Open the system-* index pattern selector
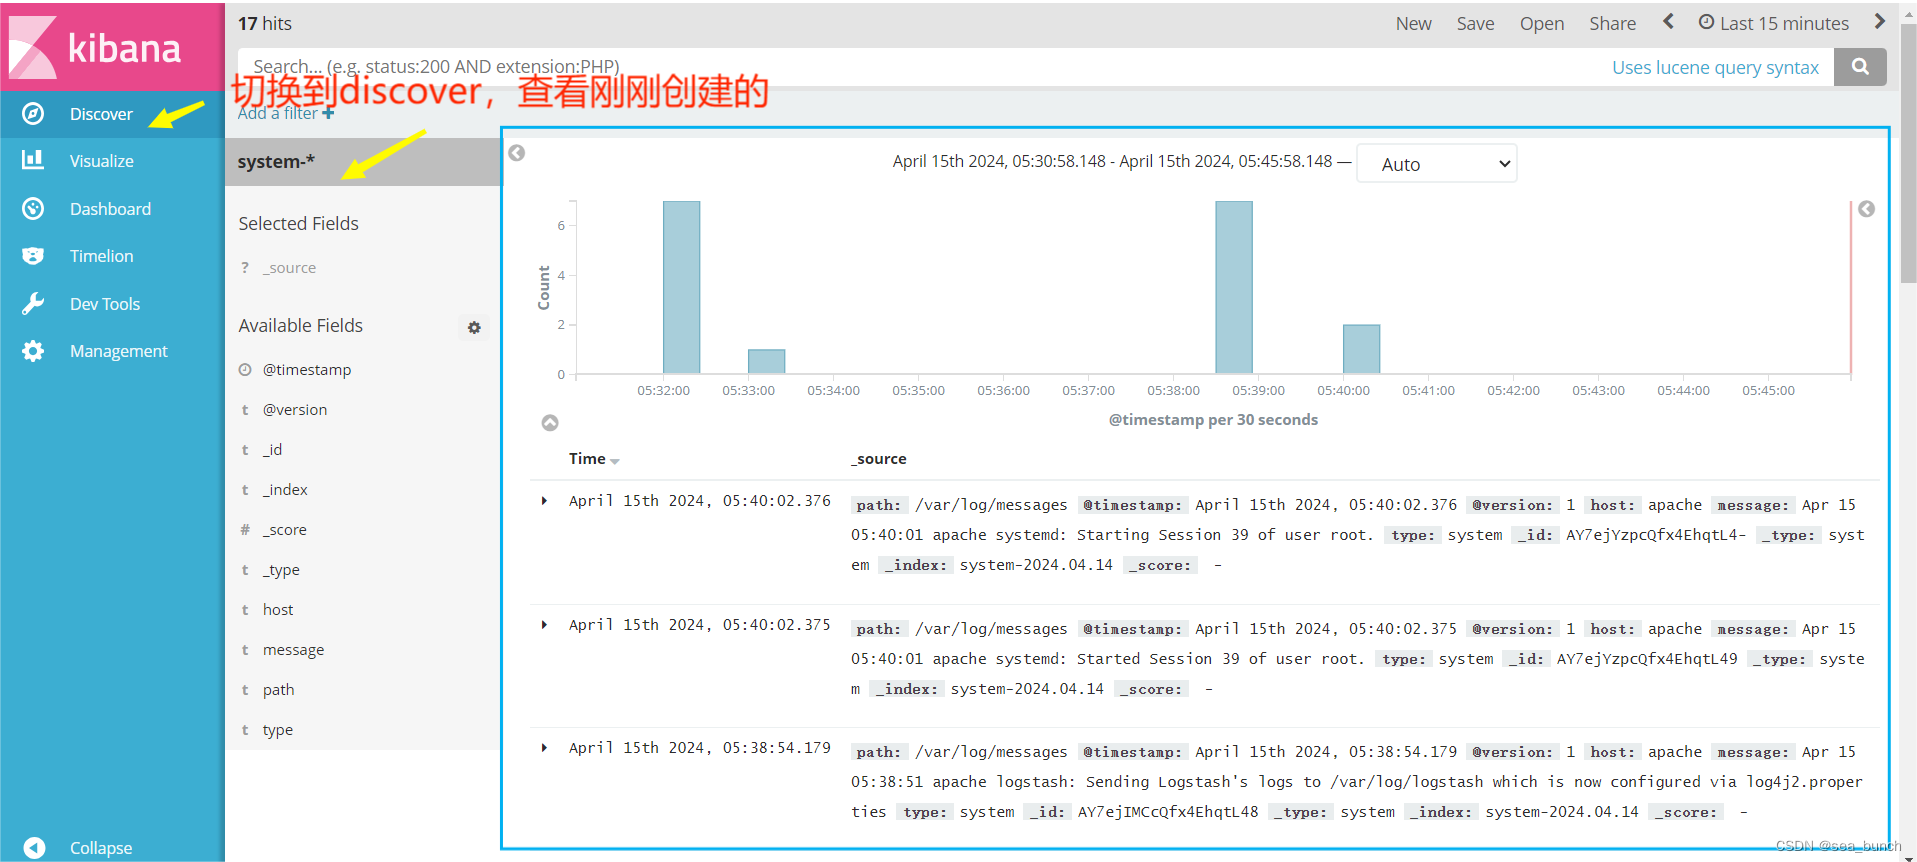This screenshot has width=1917, height=862. (x=362, y=162)
